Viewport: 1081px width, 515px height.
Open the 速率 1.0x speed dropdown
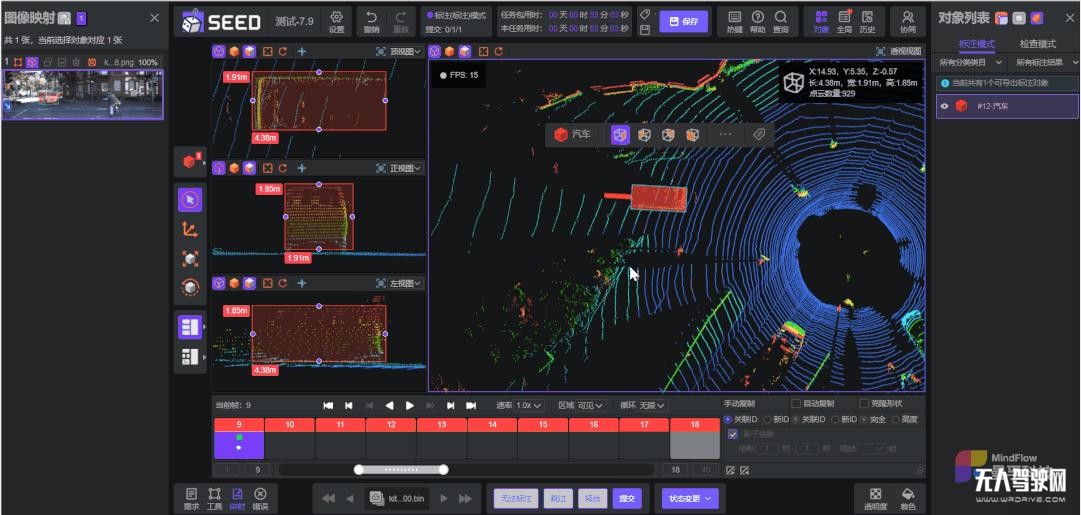528,405
